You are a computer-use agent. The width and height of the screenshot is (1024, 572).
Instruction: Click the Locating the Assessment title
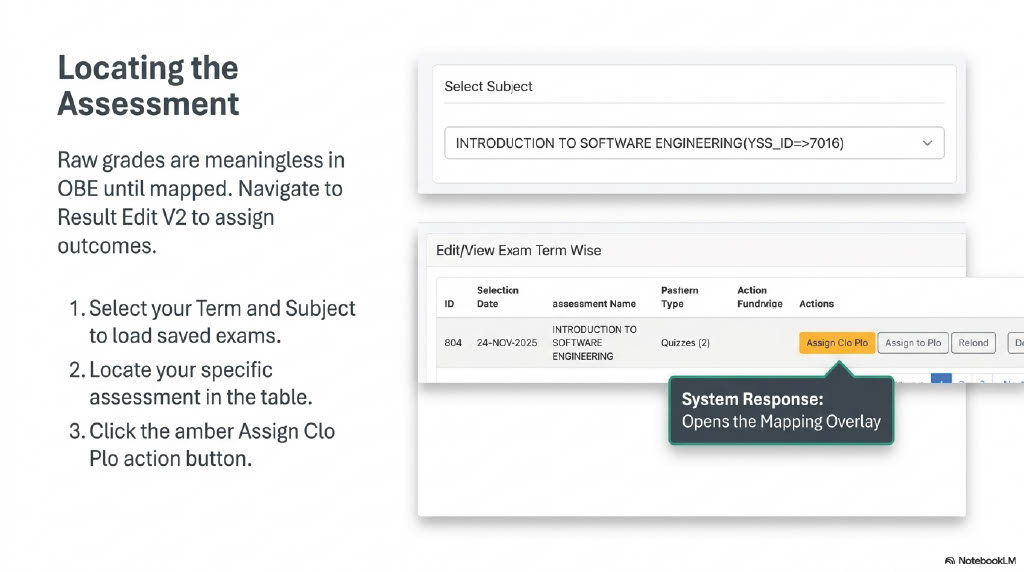[x=148, y=86]
